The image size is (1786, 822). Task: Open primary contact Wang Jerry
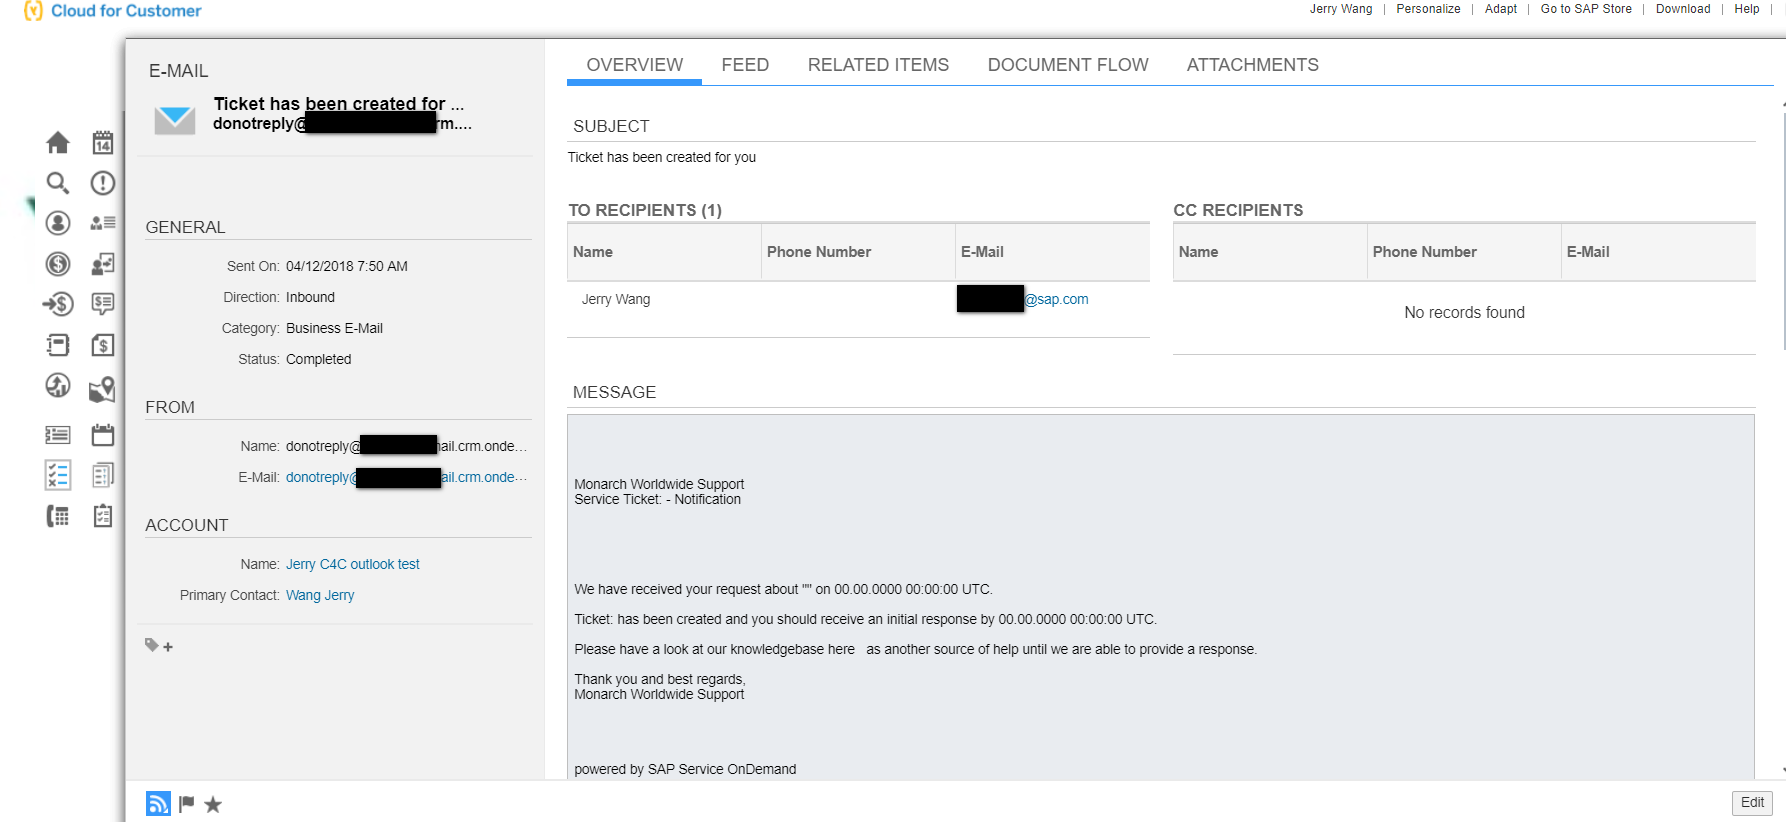(320, 596)
